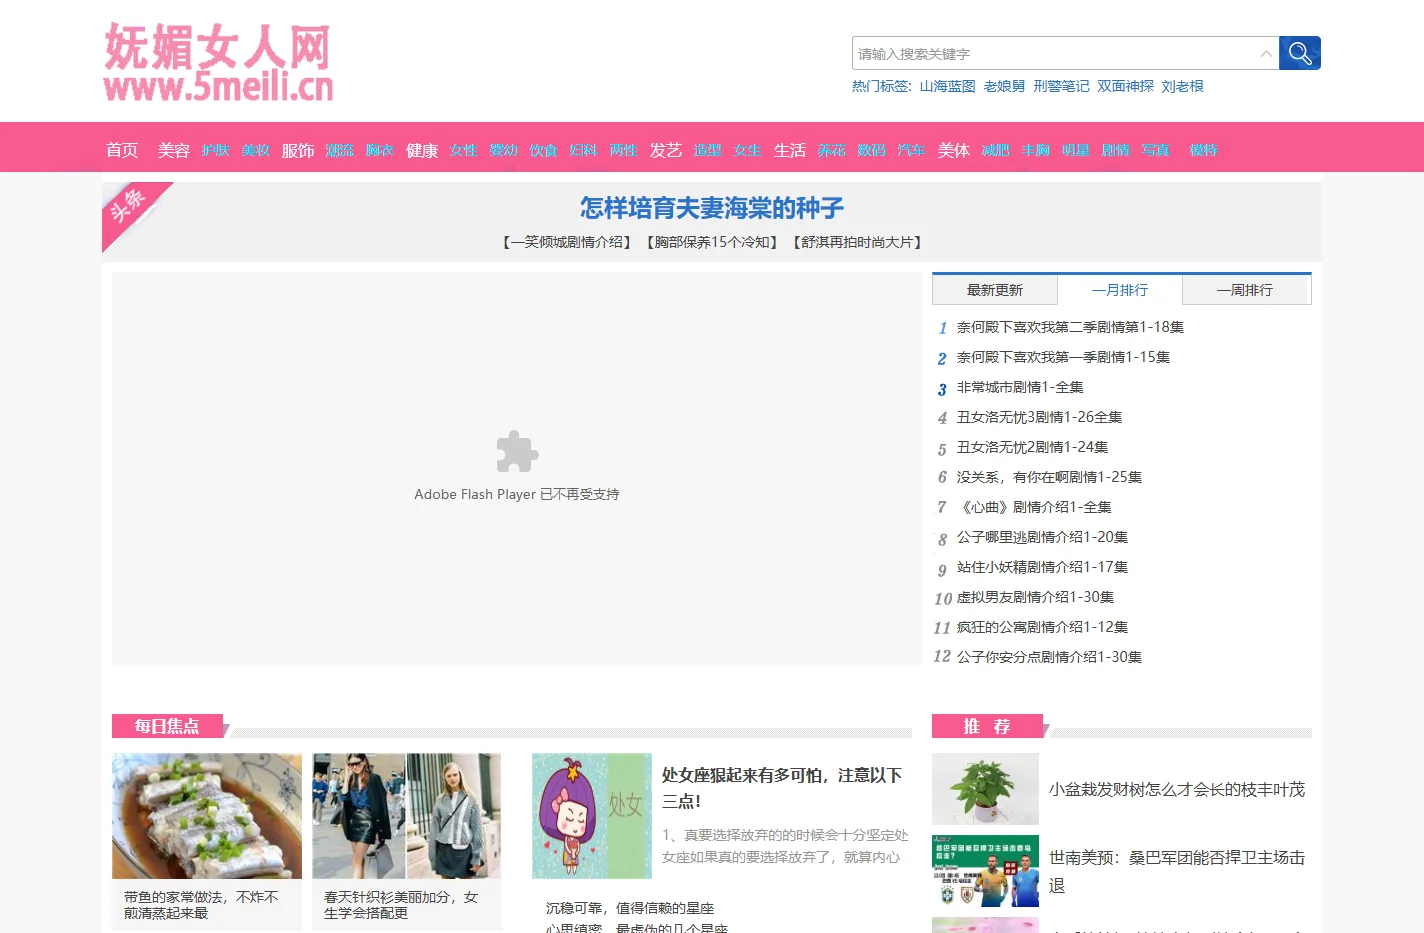
Task: Click the blue search magnifier button
Action: pos(1299,53)
